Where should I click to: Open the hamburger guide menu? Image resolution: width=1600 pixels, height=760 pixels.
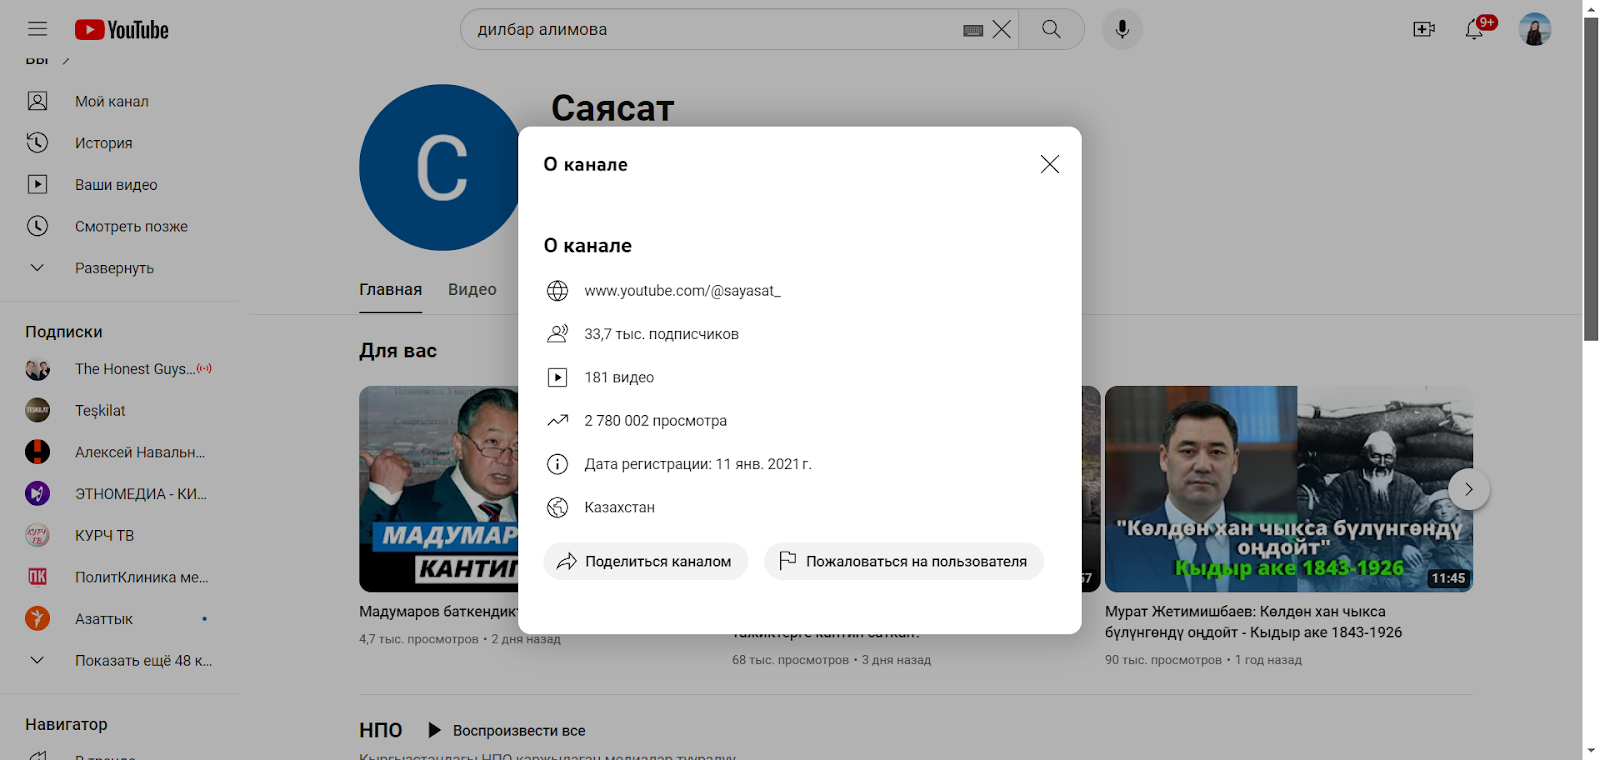(x=37, y=29)
